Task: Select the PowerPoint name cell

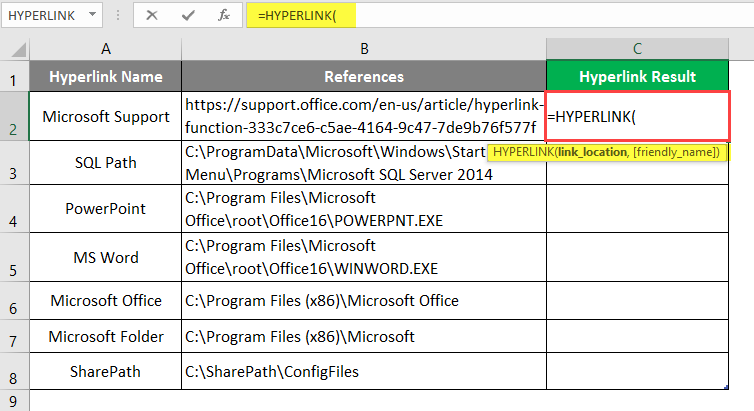Action: (106, 209)
